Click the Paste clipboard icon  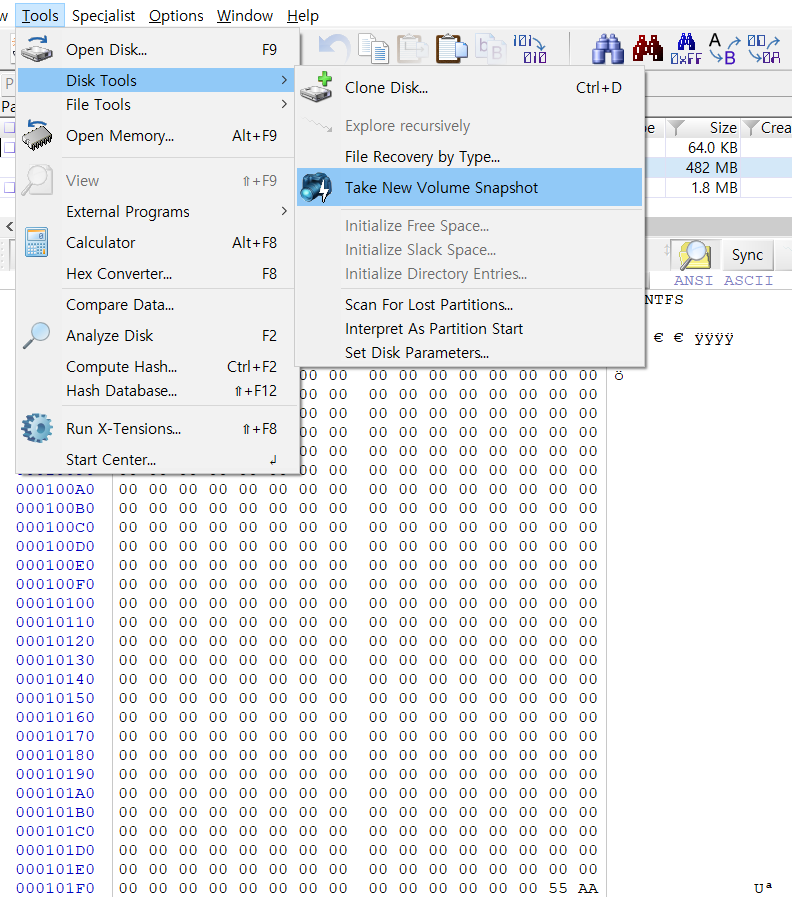click(451, 48)
